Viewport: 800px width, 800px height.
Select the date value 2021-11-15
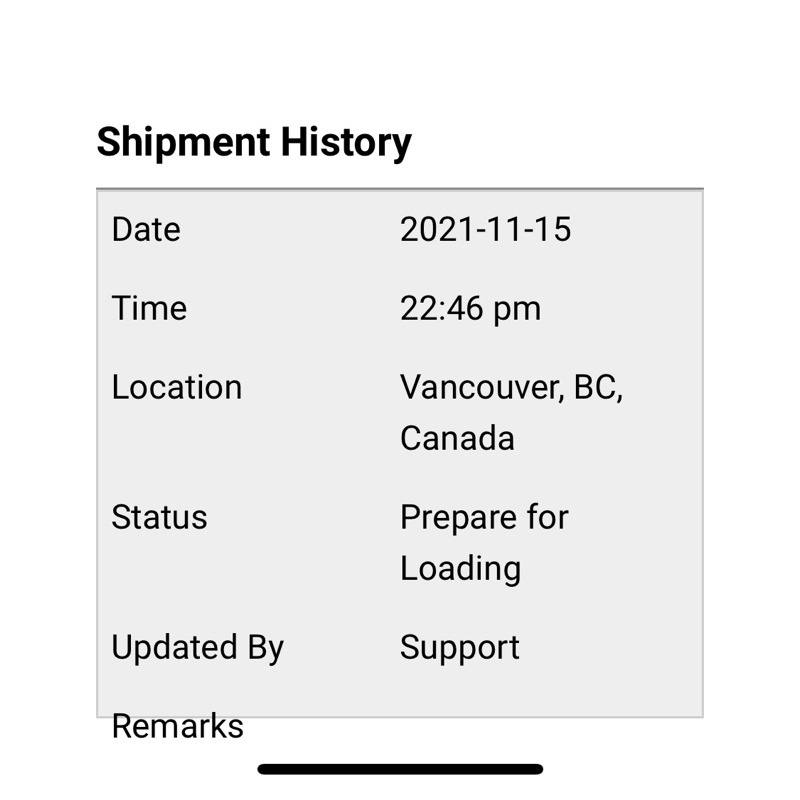pyautogui.click(x=485, y=230)
